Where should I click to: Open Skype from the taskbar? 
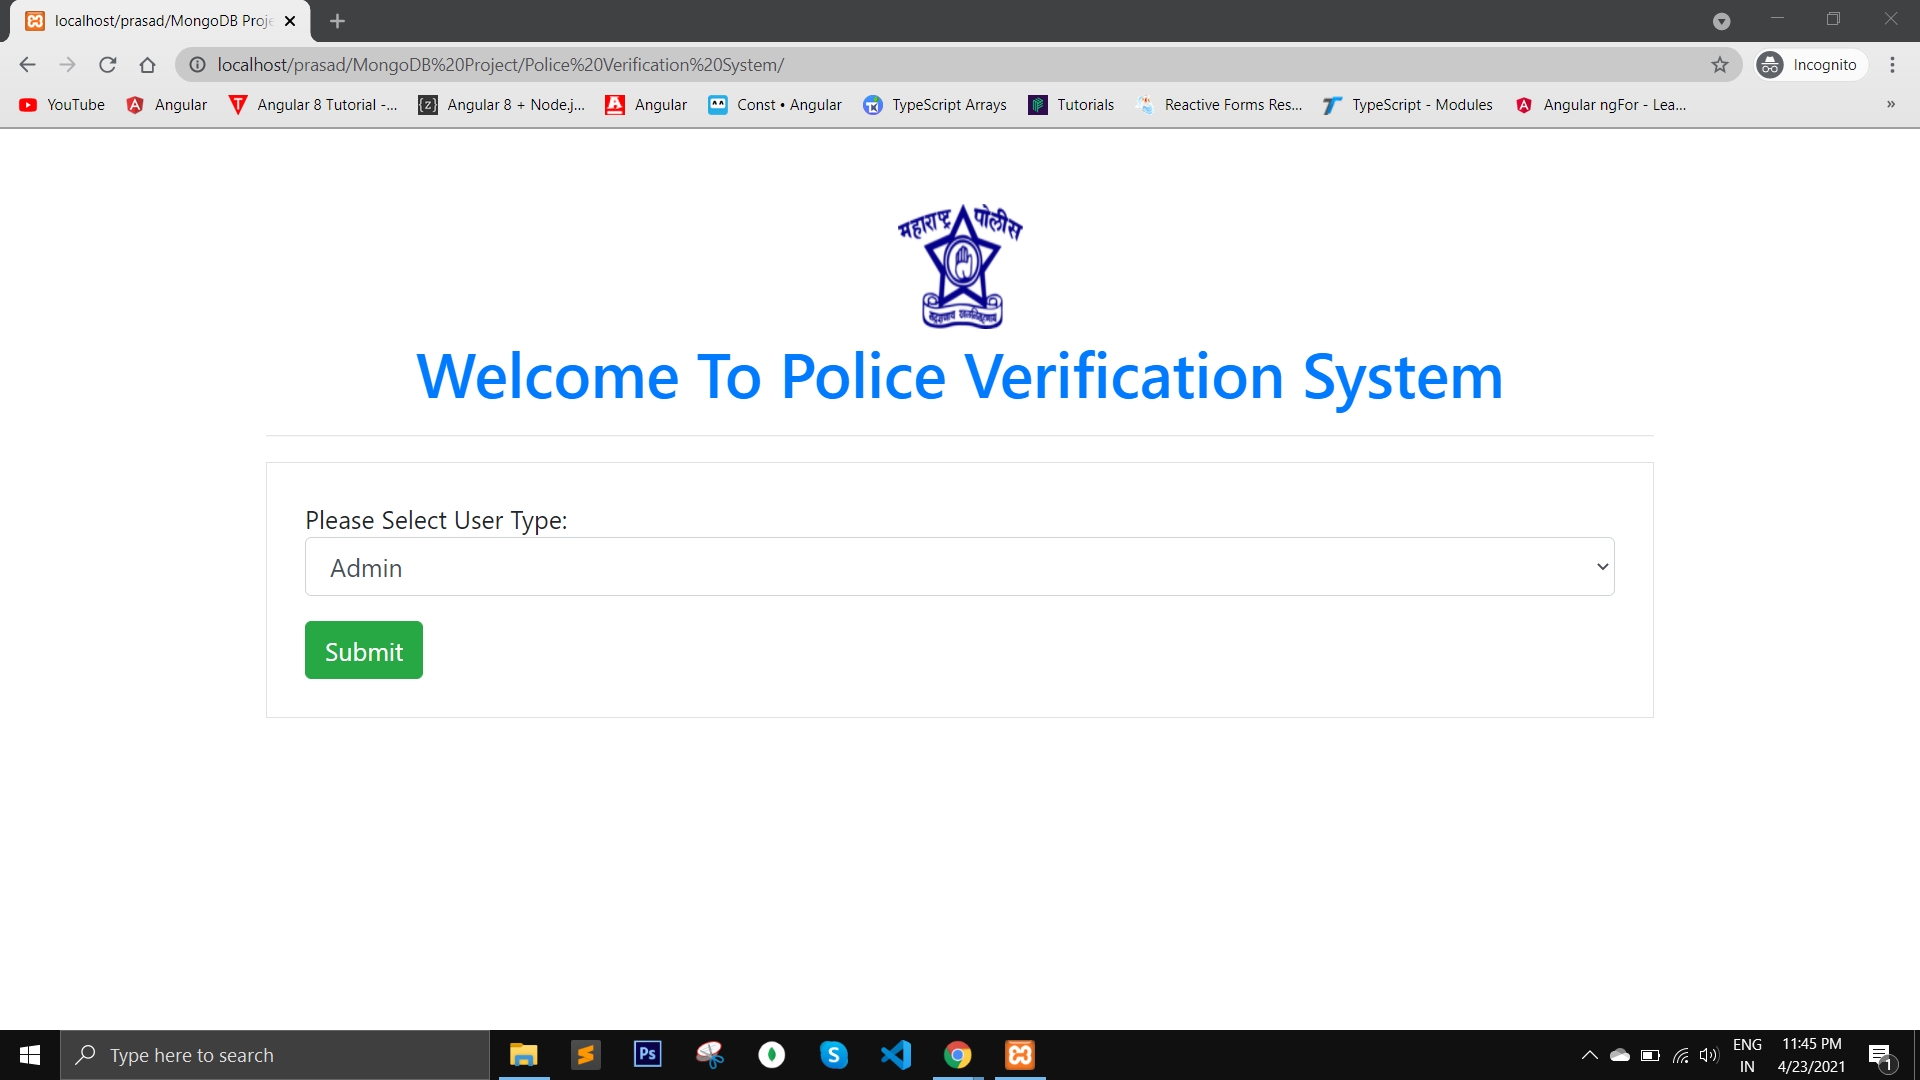pos(834,1054)
